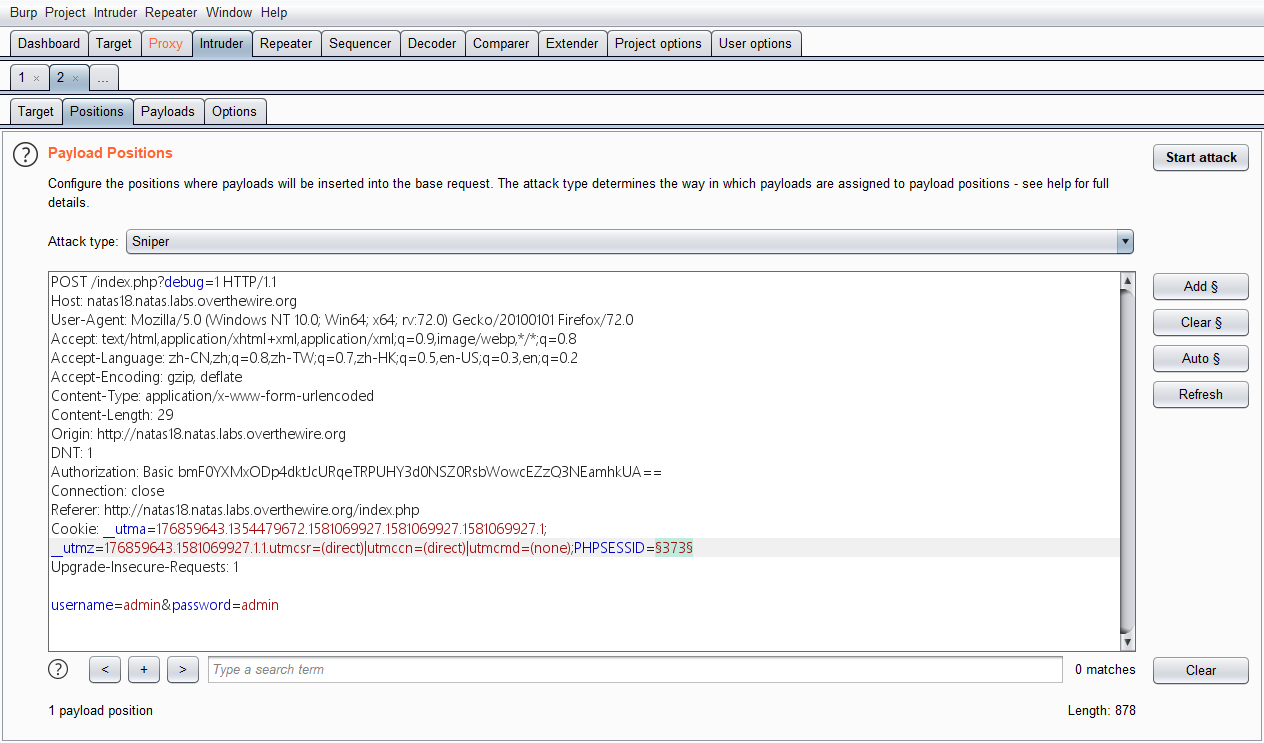Switch to the Payloads sub-tab
The image size is (1264, 743).
pos(168,112)
